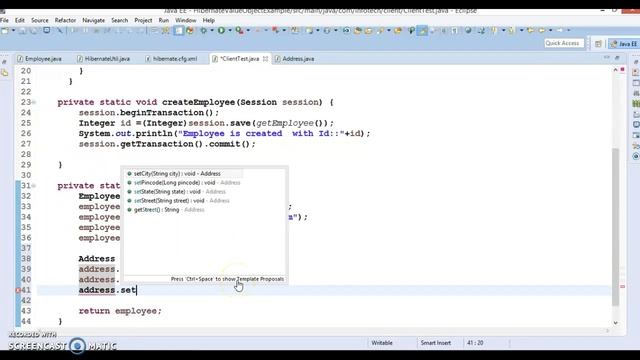Maximize the editor area
This screenshot has width=640, height=360.
point(617,58)
